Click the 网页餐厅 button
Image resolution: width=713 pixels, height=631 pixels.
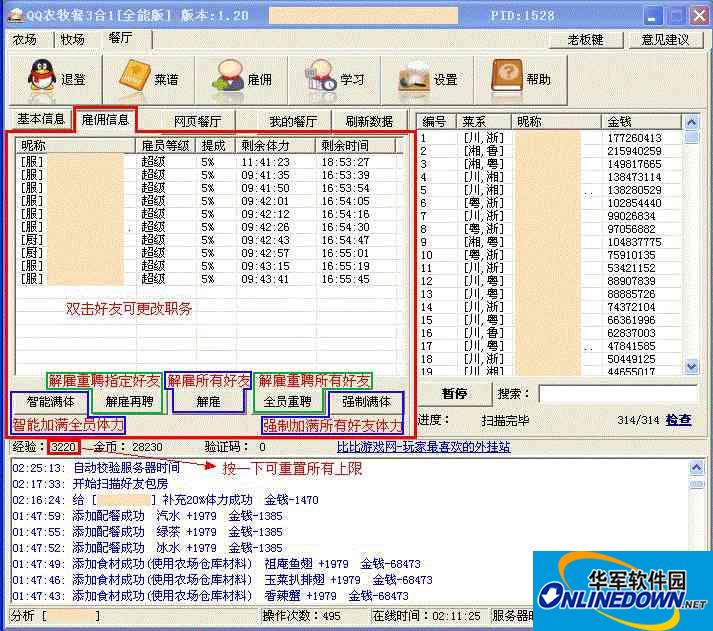[x=198, y=121]
